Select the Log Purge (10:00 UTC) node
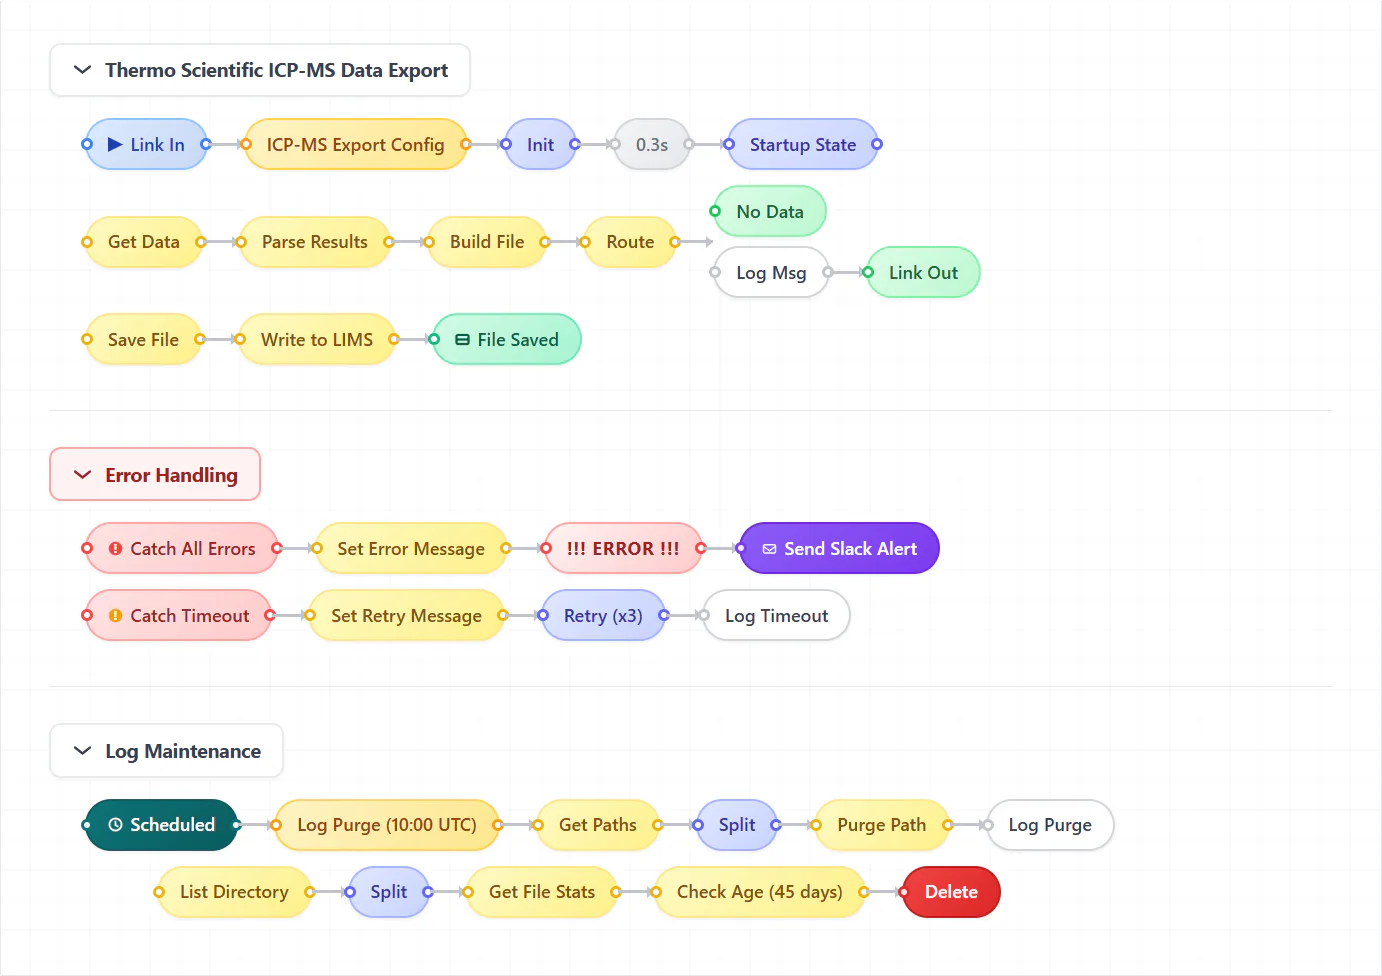 pyautogui.click(x=387, y=825)
